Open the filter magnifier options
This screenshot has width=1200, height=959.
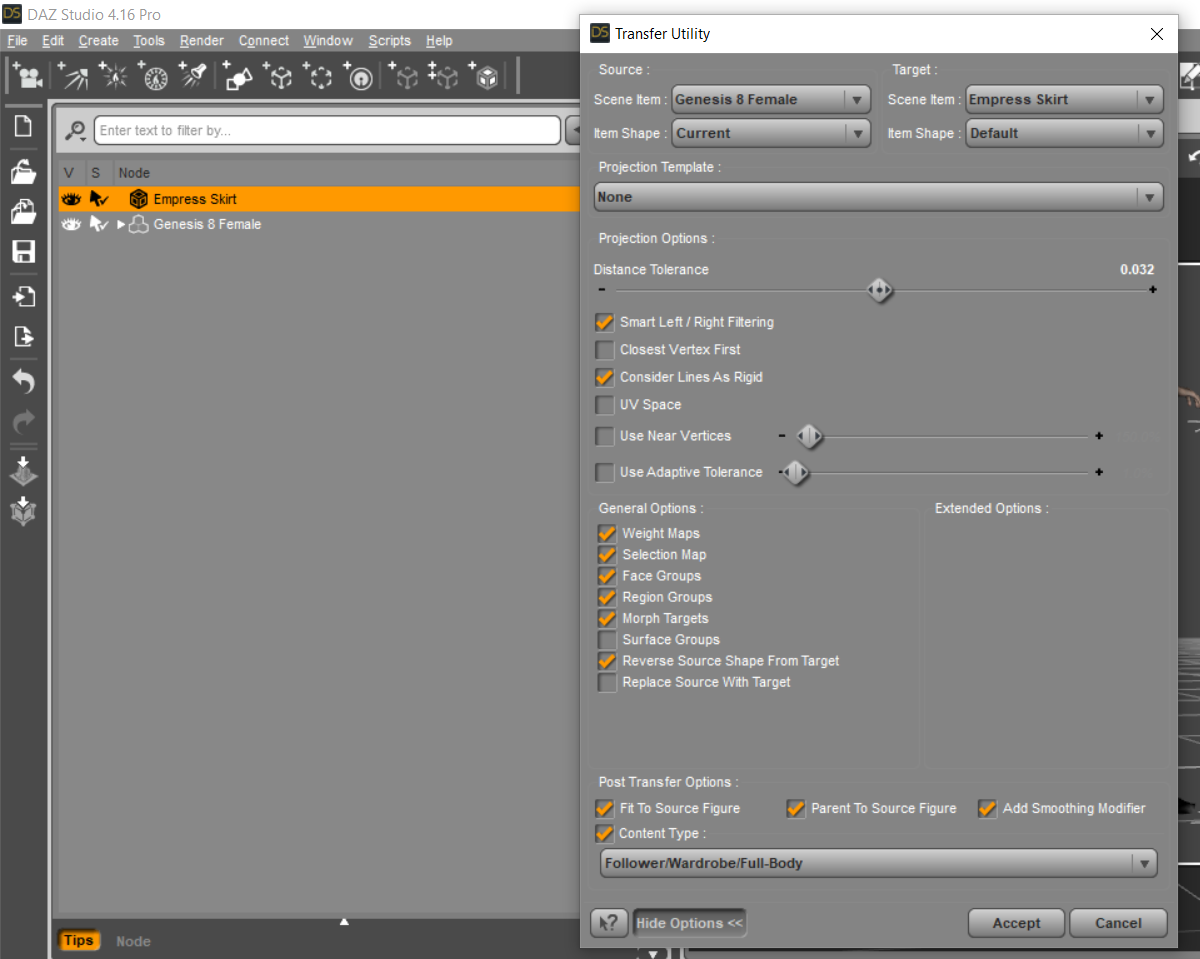coord(75,131)
